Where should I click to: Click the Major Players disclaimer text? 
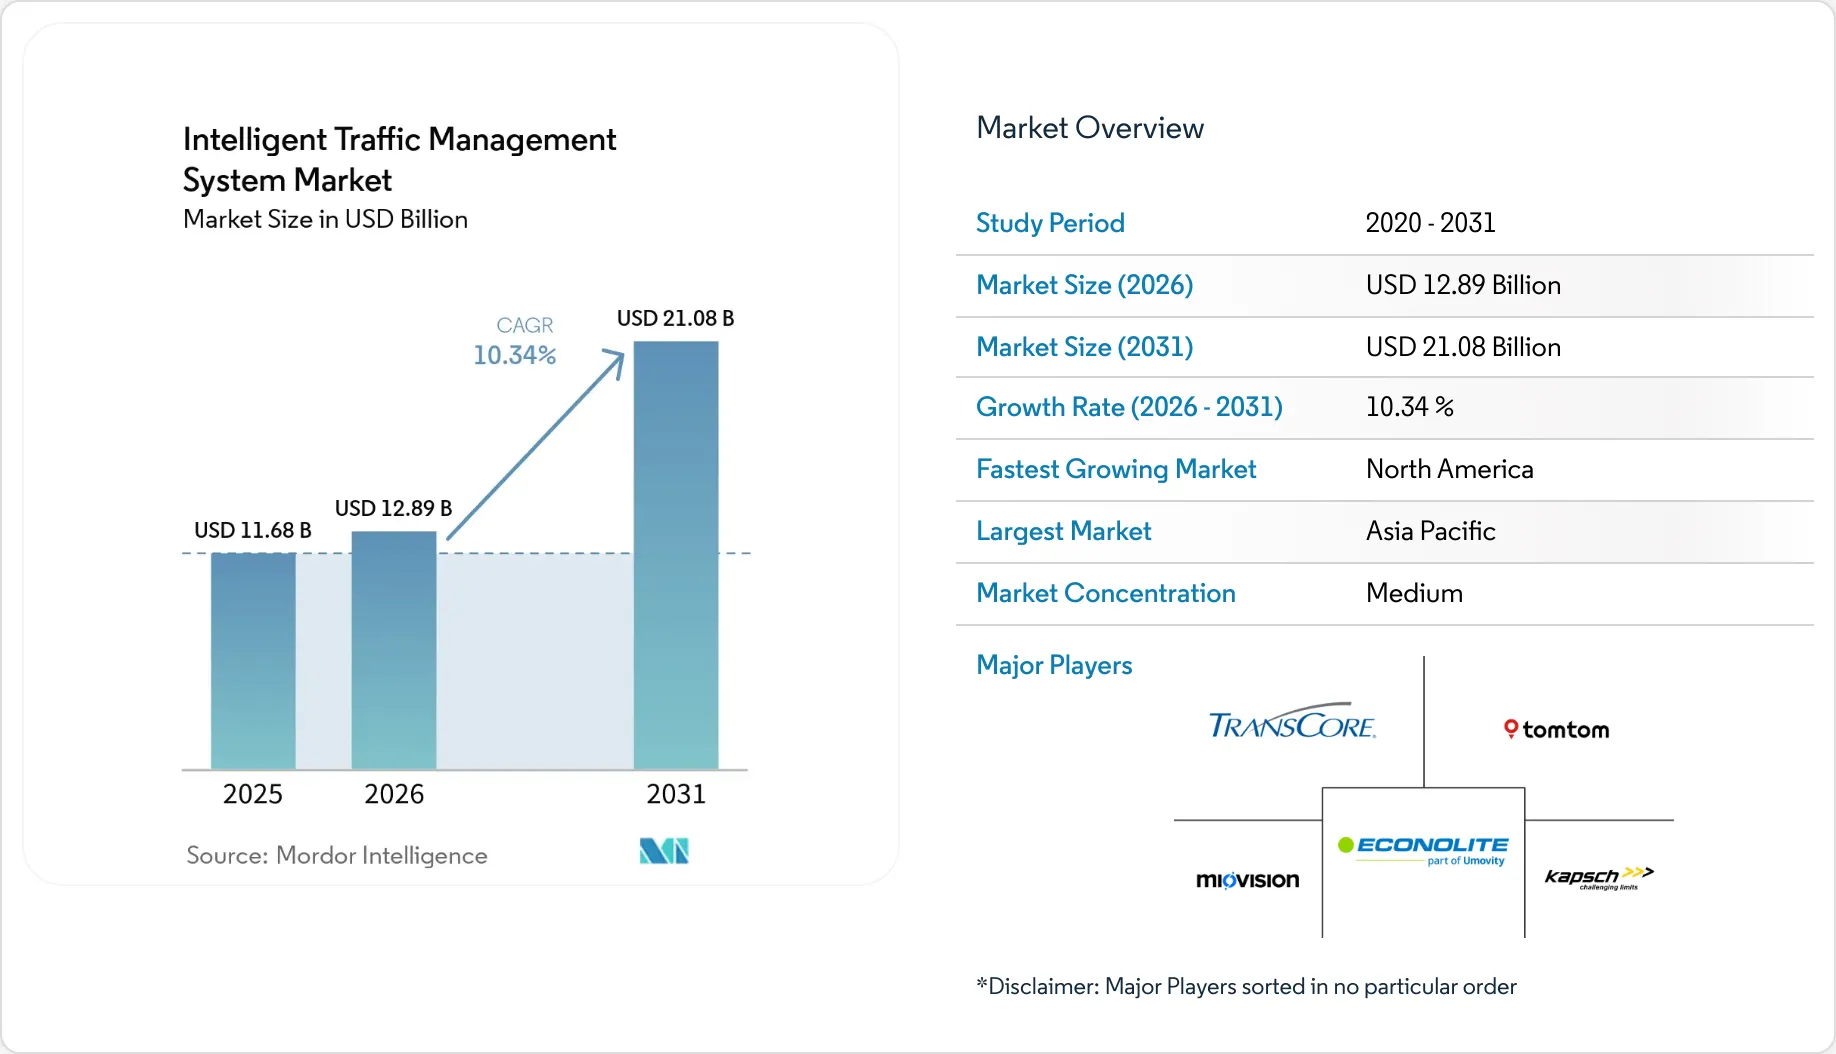point(1246,987)
